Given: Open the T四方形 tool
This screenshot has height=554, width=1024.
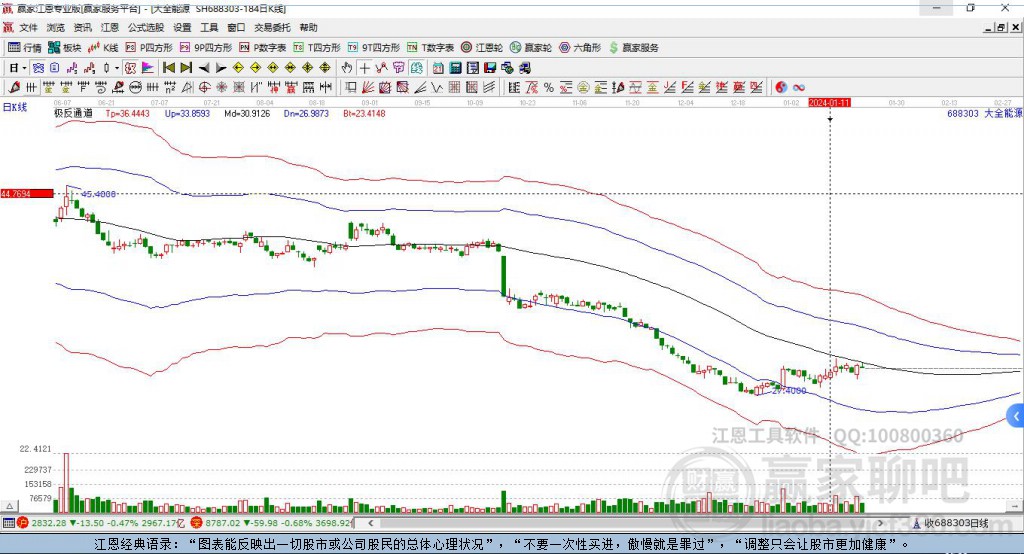Looking at the screenshot, I should (x=317, y=48).
